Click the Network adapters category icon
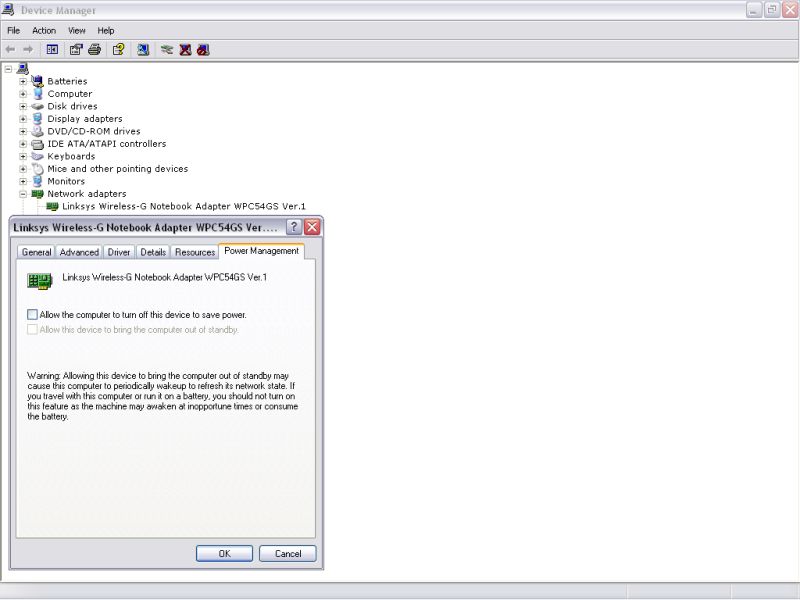The image size is (800, 600). click(37, 194)
